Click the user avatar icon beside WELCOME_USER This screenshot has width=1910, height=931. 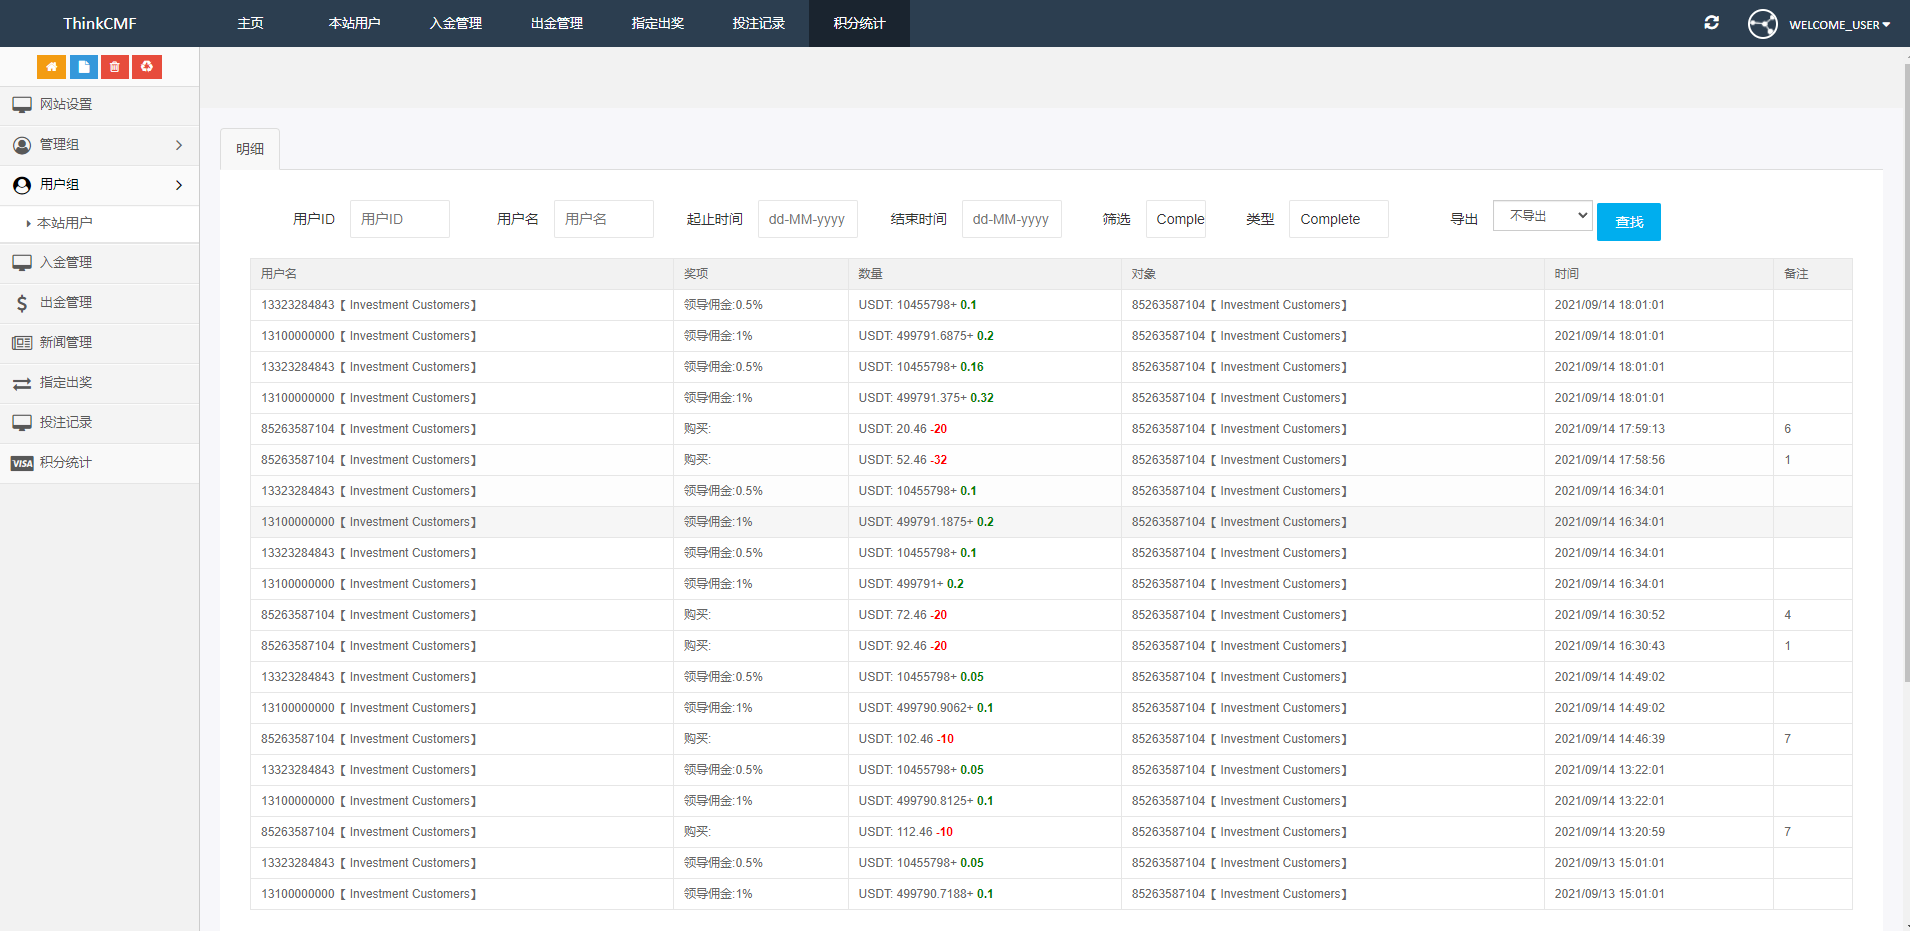click(1763, 23)
